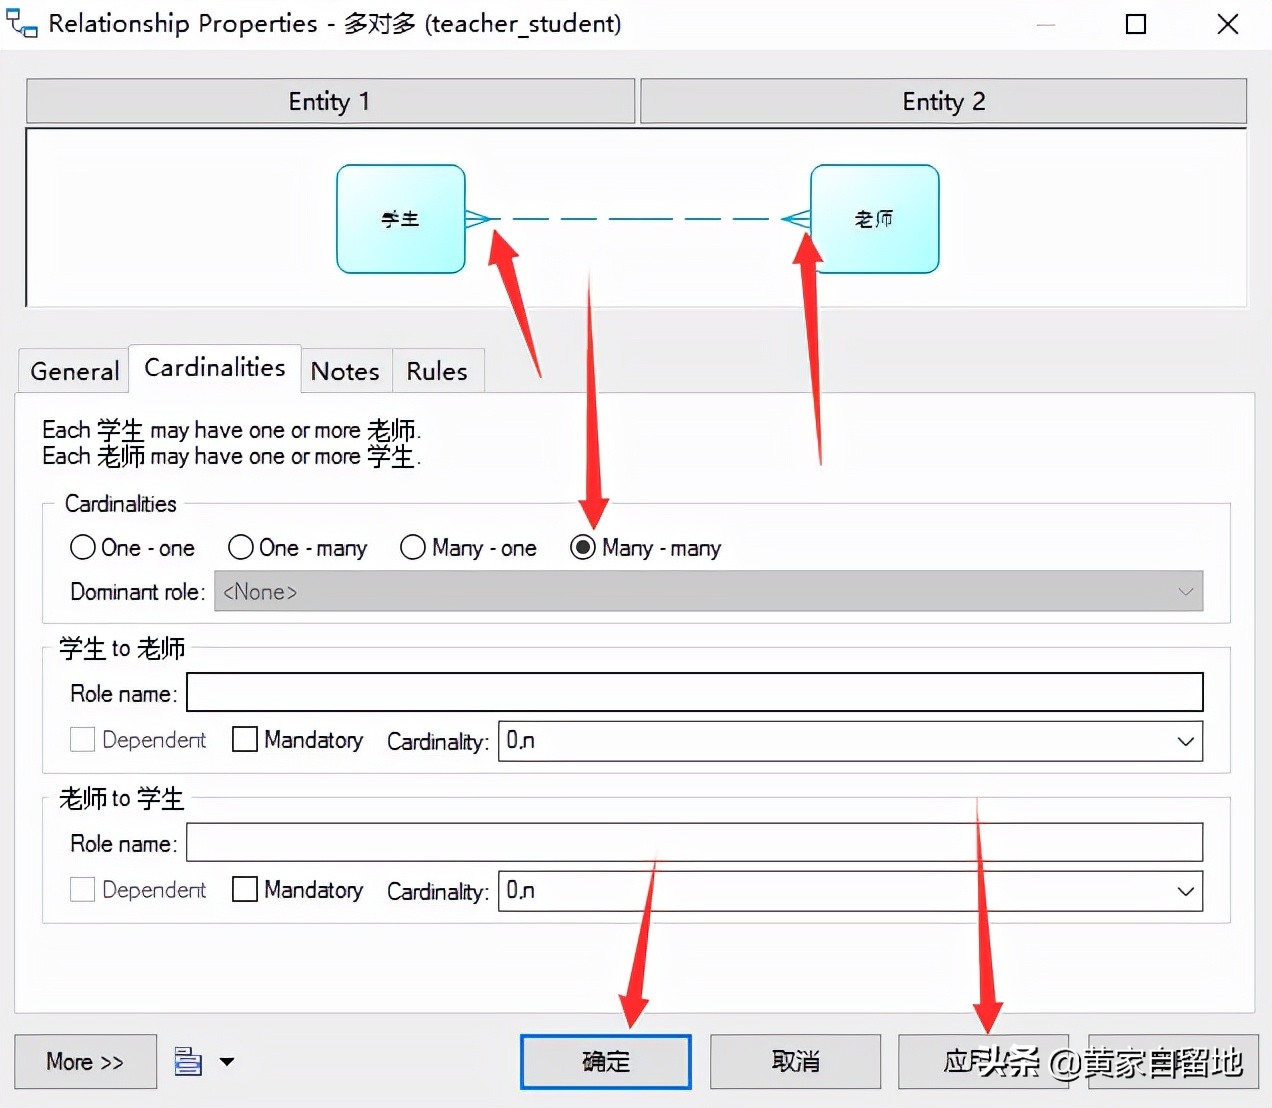The height and width of the screenshot is (1108, 1272).
Task: Check Mandatory for the 学生 to 老师 role
Action: tap(245, 739)
